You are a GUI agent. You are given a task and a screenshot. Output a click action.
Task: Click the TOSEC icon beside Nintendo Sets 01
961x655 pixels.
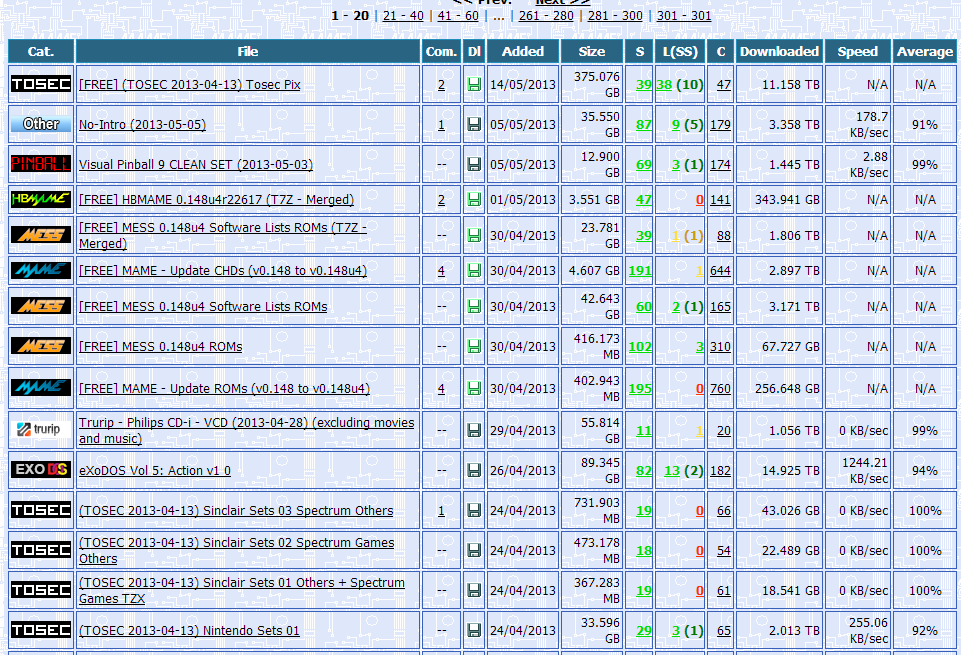click(x=41, y=630)
